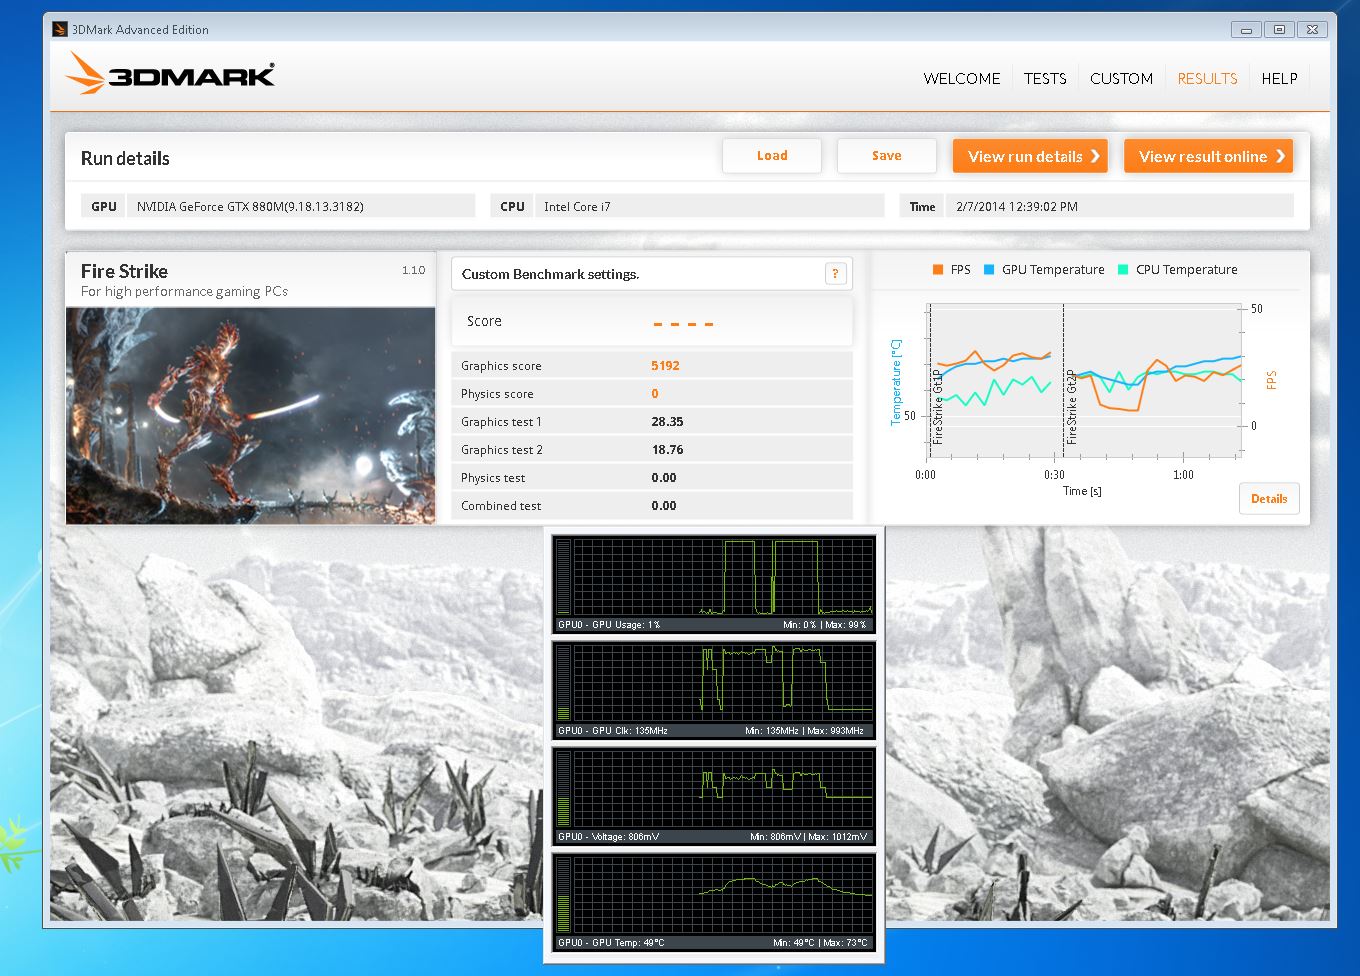Click the Run details heading
Image resolution: width=1360 pixels, height=976 pixels.
pos(125,158)
